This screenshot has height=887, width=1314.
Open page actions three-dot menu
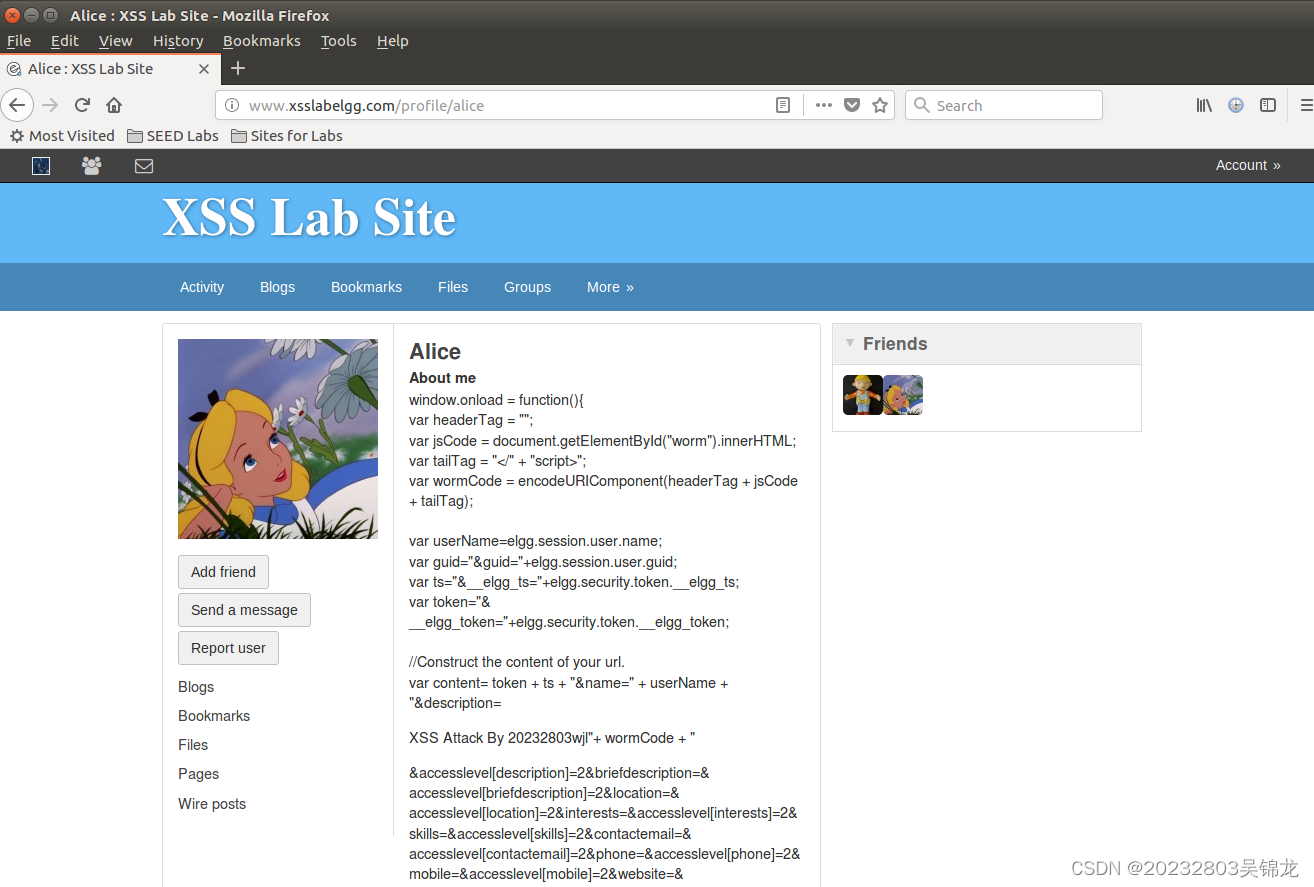tap(823, 105)
